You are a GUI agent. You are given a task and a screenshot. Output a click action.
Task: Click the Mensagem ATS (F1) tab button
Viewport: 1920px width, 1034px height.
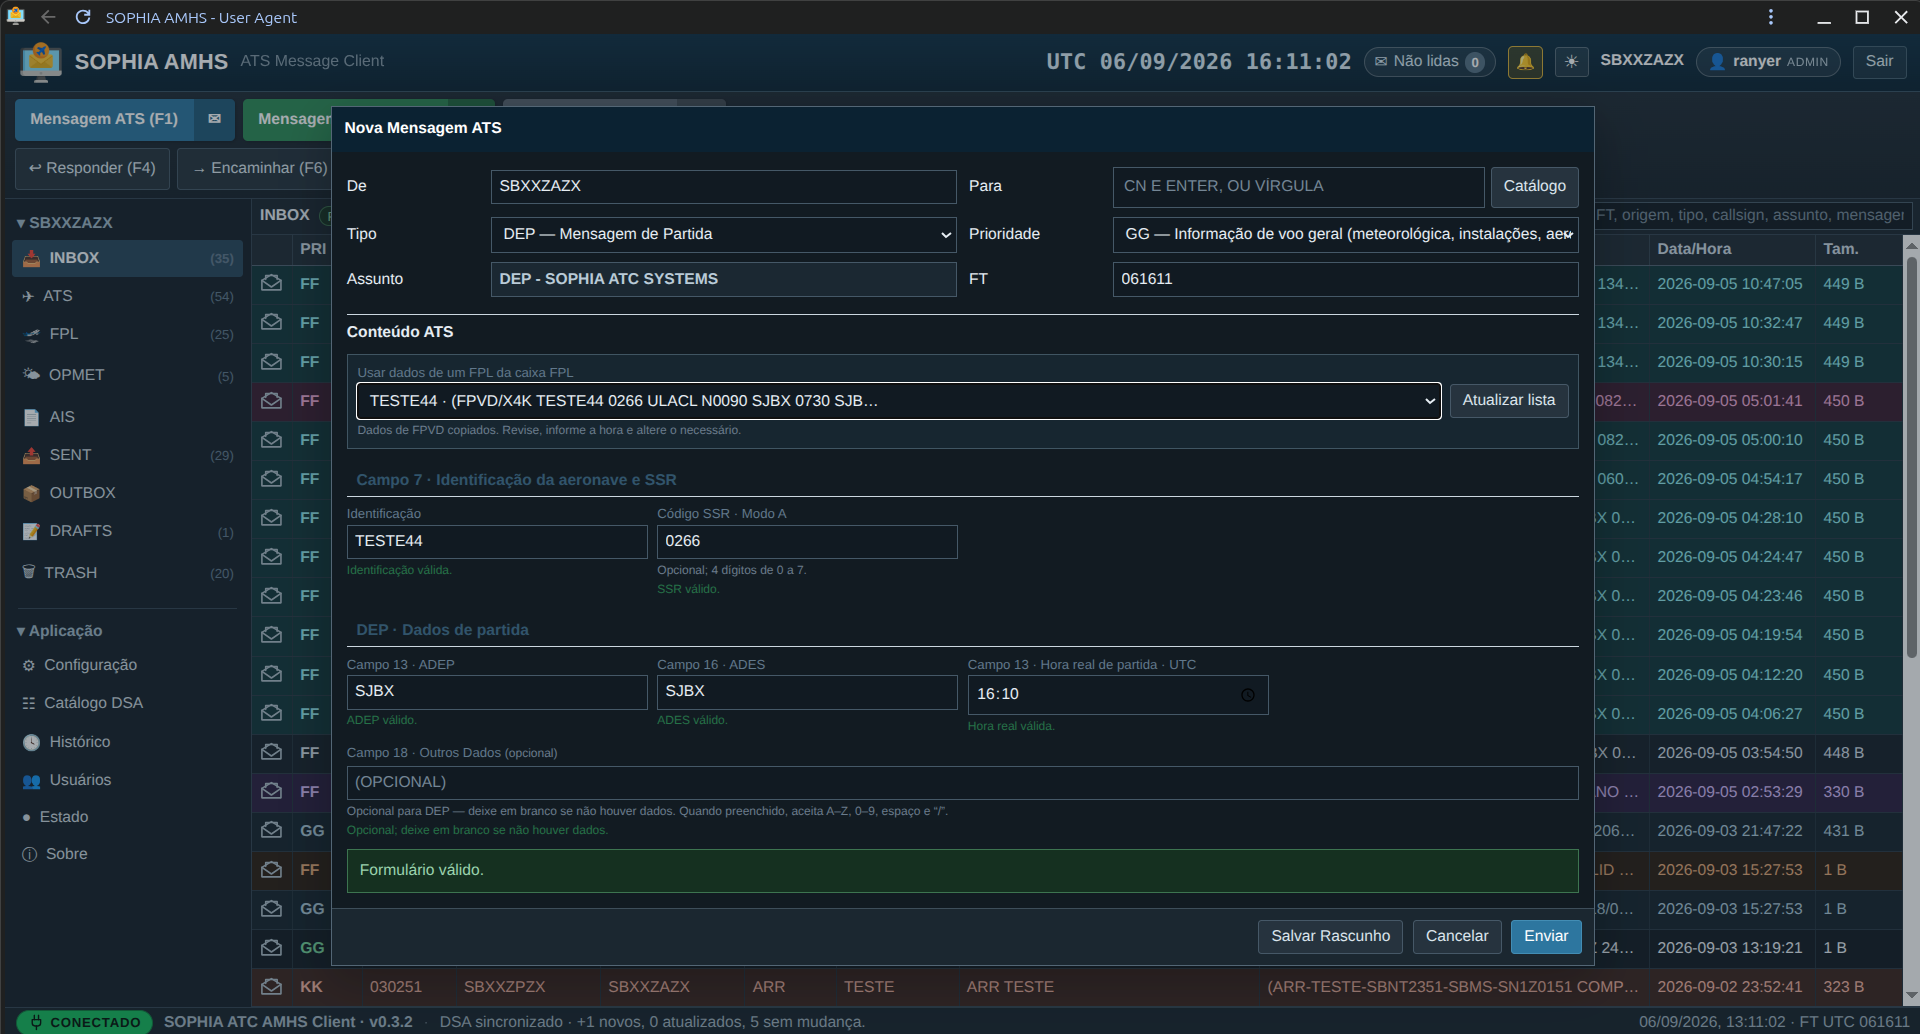coord(104,119)
